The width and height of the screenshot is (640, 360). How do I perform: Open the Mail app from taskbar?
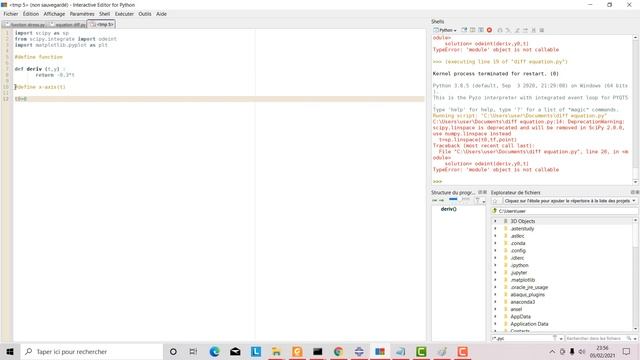pyautogui.click(x=235, y=351)
